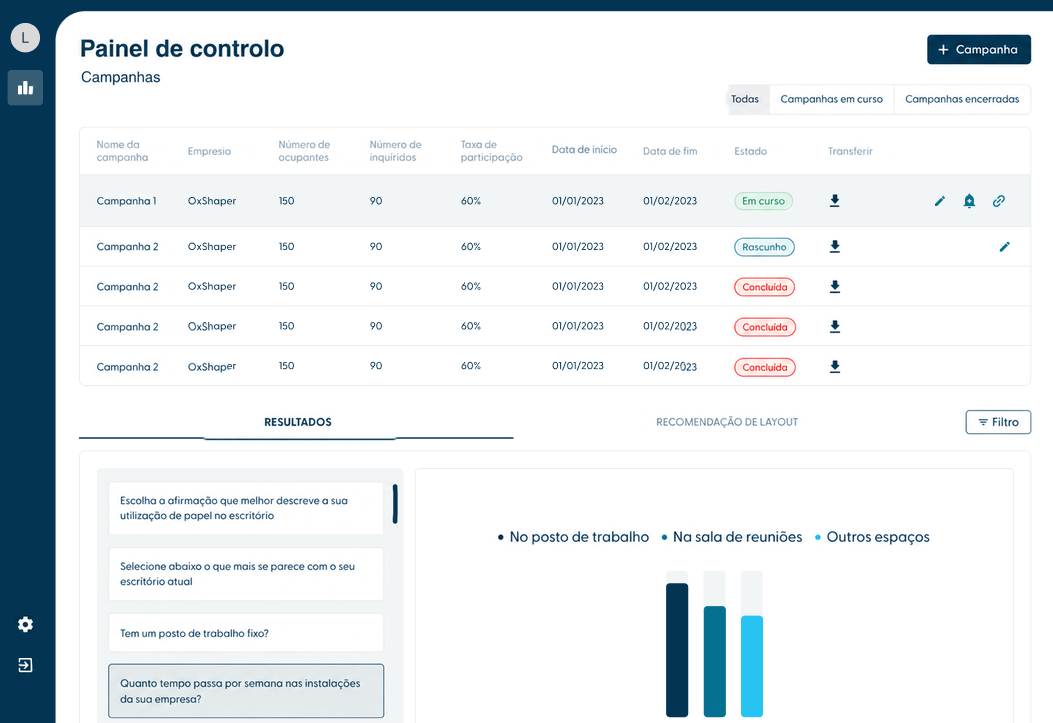Open the user avatar labeled L
1053x723 pixels.
click(x=26, y=38)
